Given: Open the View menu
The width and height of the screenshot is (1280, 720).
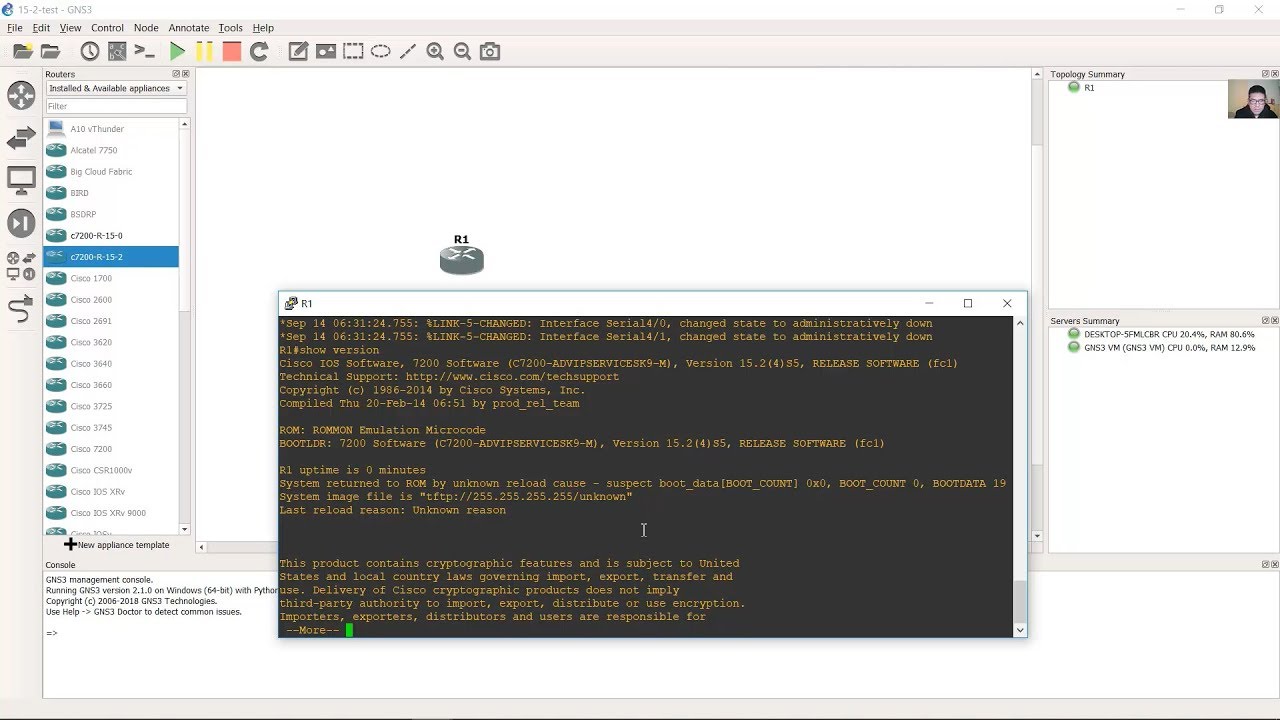Looking at the screenshot, I should coord(70,28).
